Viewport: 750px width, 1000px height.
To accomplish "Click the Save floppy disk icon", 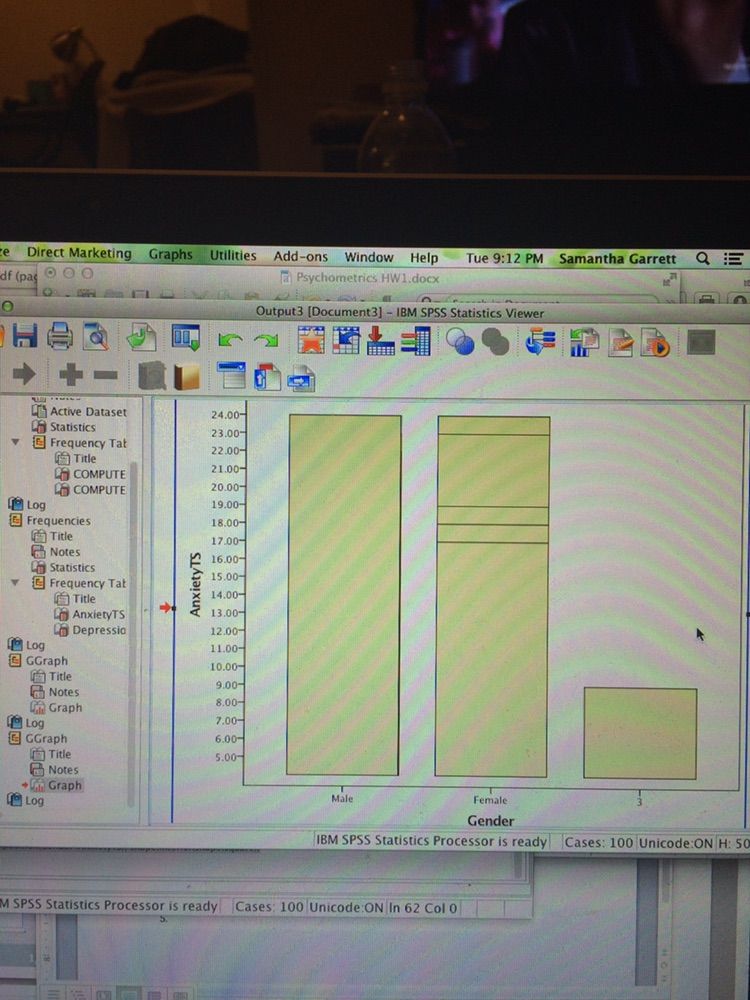I will (x=25, y=335).
